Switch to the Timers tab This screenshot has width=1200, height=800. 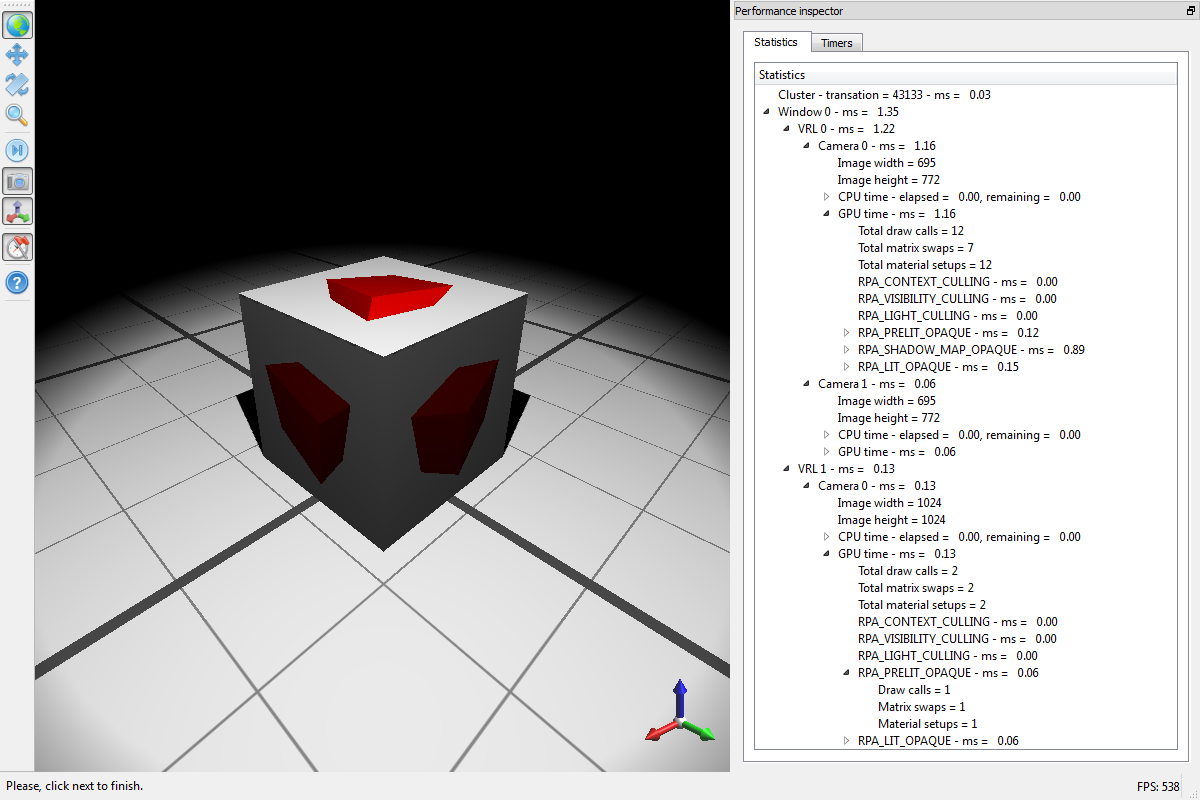pyautogui.click(x=836, y=43)
